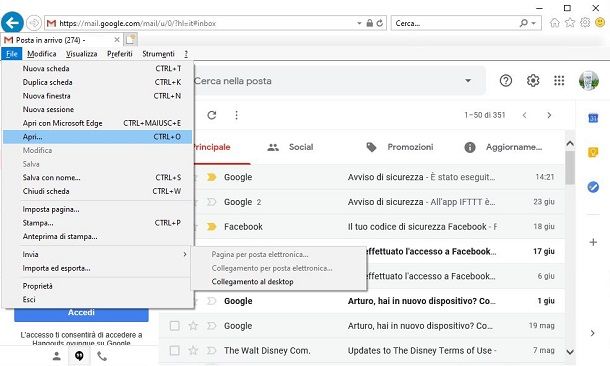610x366 pixels.
Task: Open the browser home icon
Action: pos(554,23)
